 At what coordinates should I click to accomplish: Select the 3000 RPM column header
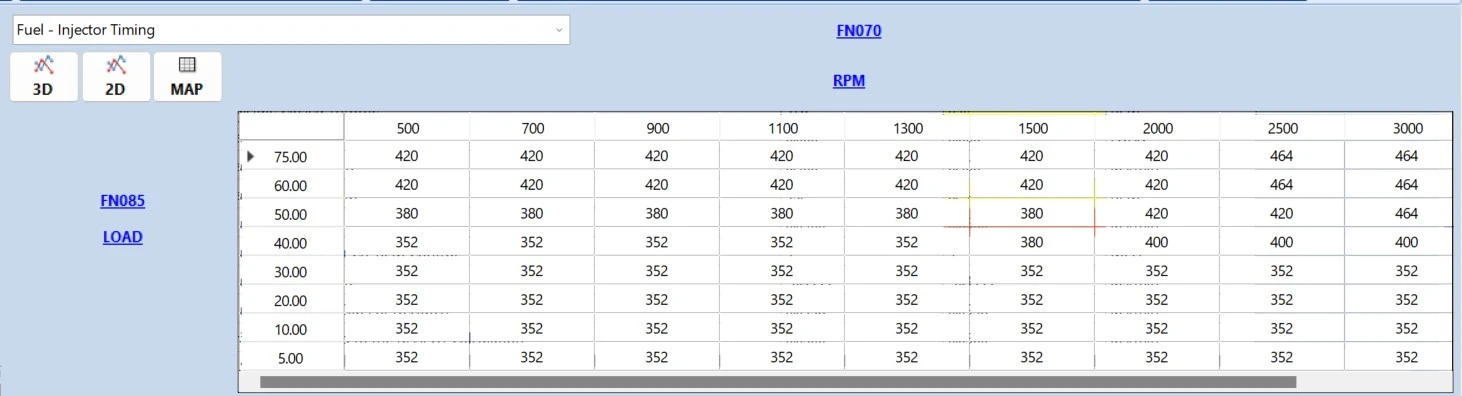pyautogui.click(x=1399, y=128)
